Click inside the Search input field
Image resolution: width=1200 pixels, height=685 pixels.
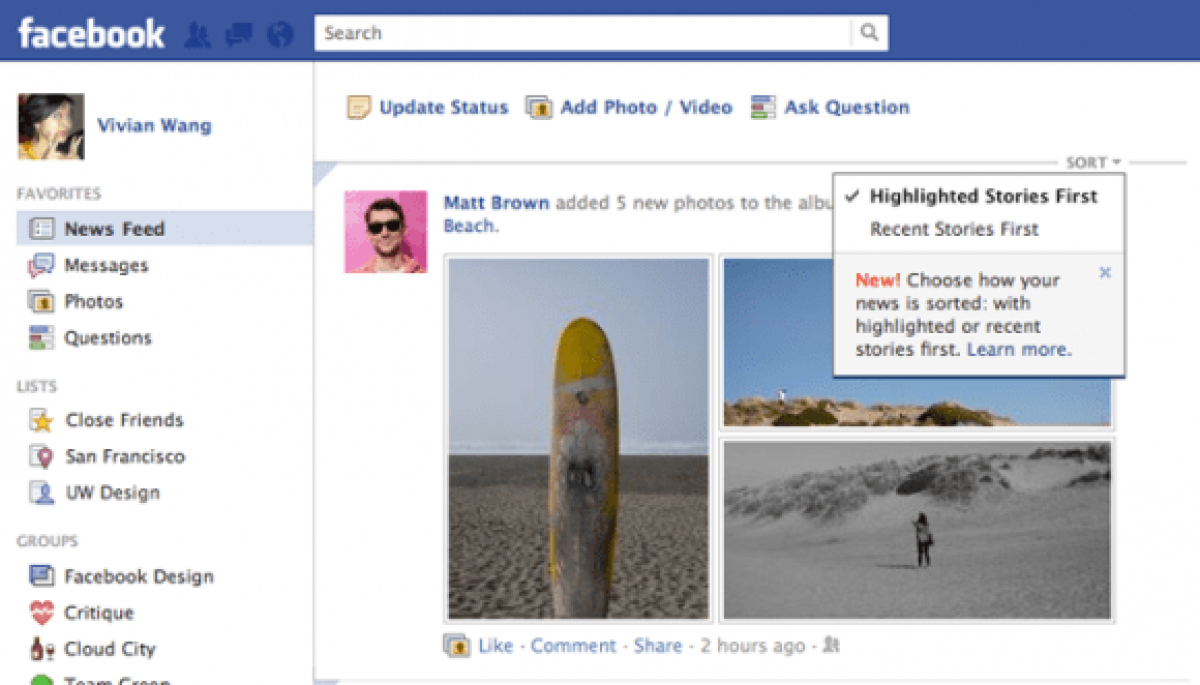pyautogui.click(x=582, y=33)
